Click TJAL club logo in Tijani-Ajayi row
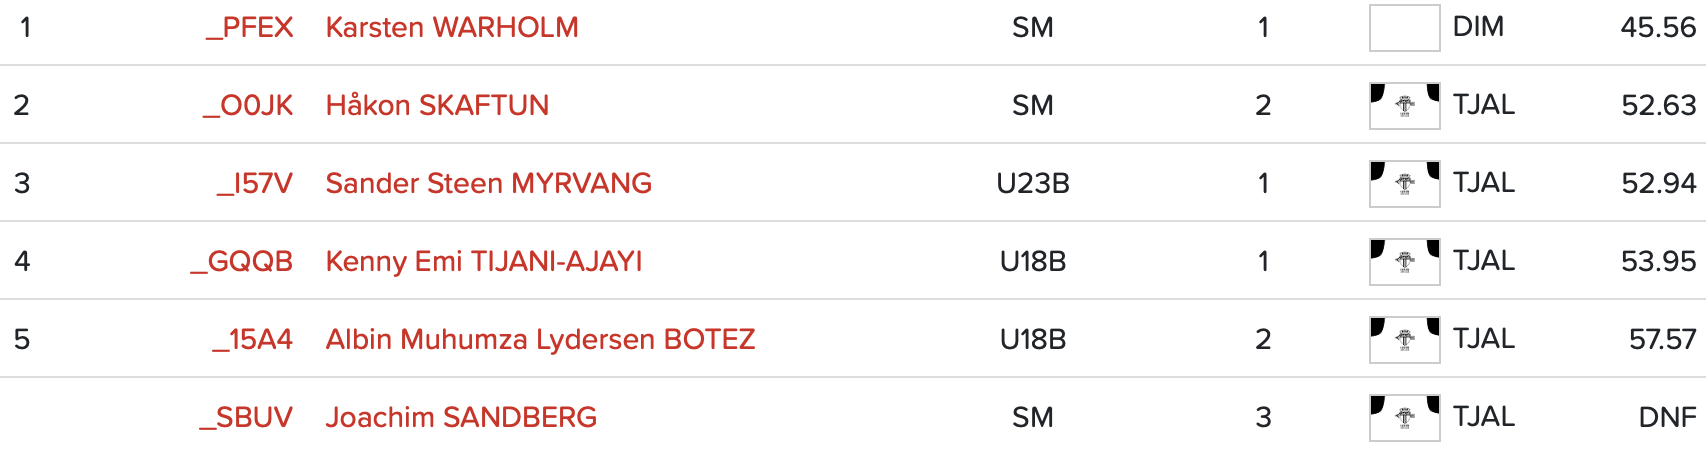Screen dimensions: 1706x454 click(1404, 262)
